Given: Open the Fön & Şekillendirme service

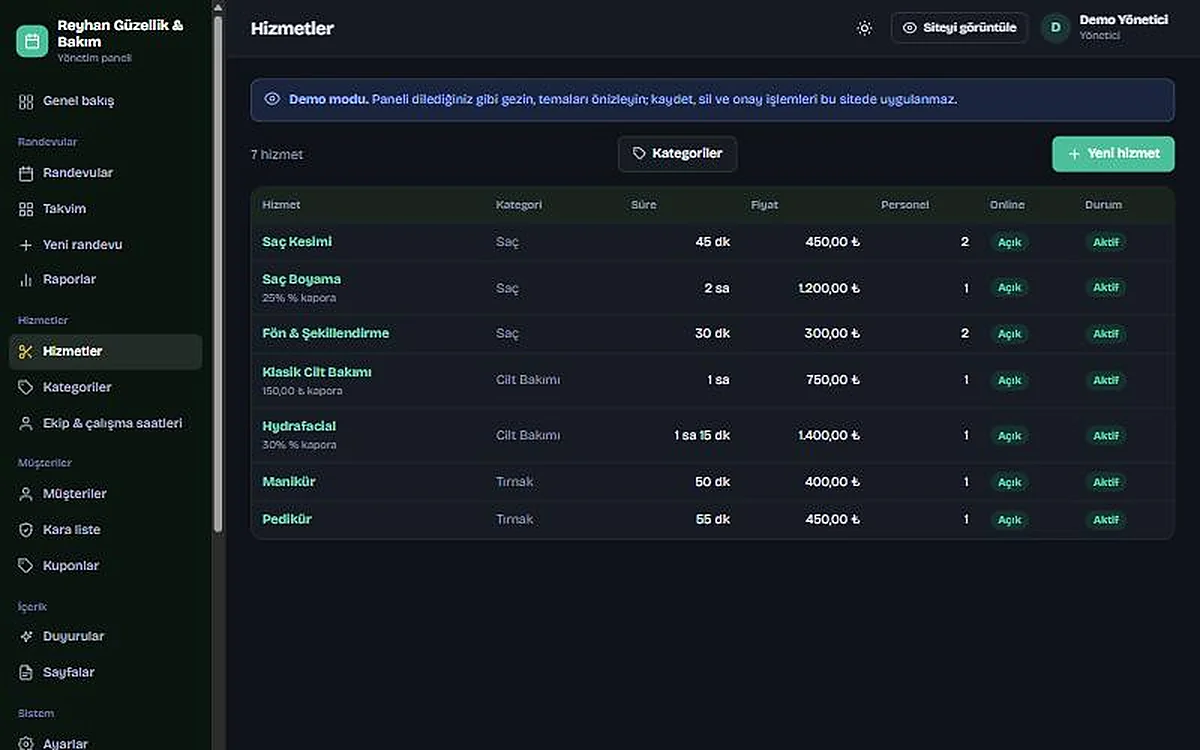Looking at the screenshot, I should click(326, 333).
